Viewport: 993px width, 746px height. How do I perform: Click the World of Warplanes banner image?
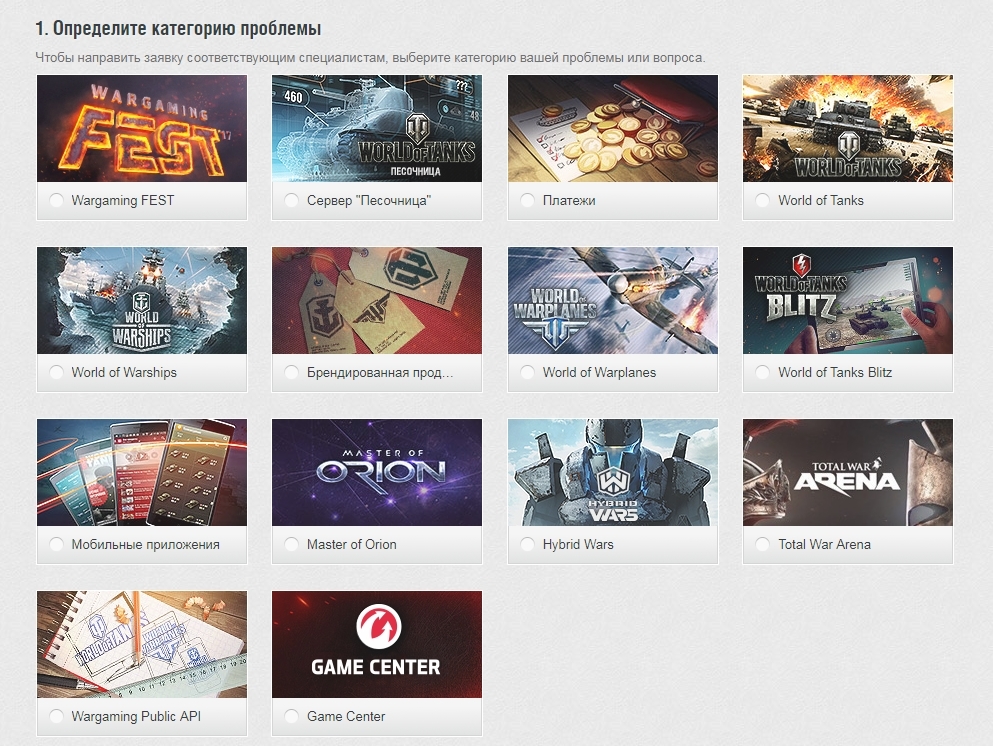(613, 301)
